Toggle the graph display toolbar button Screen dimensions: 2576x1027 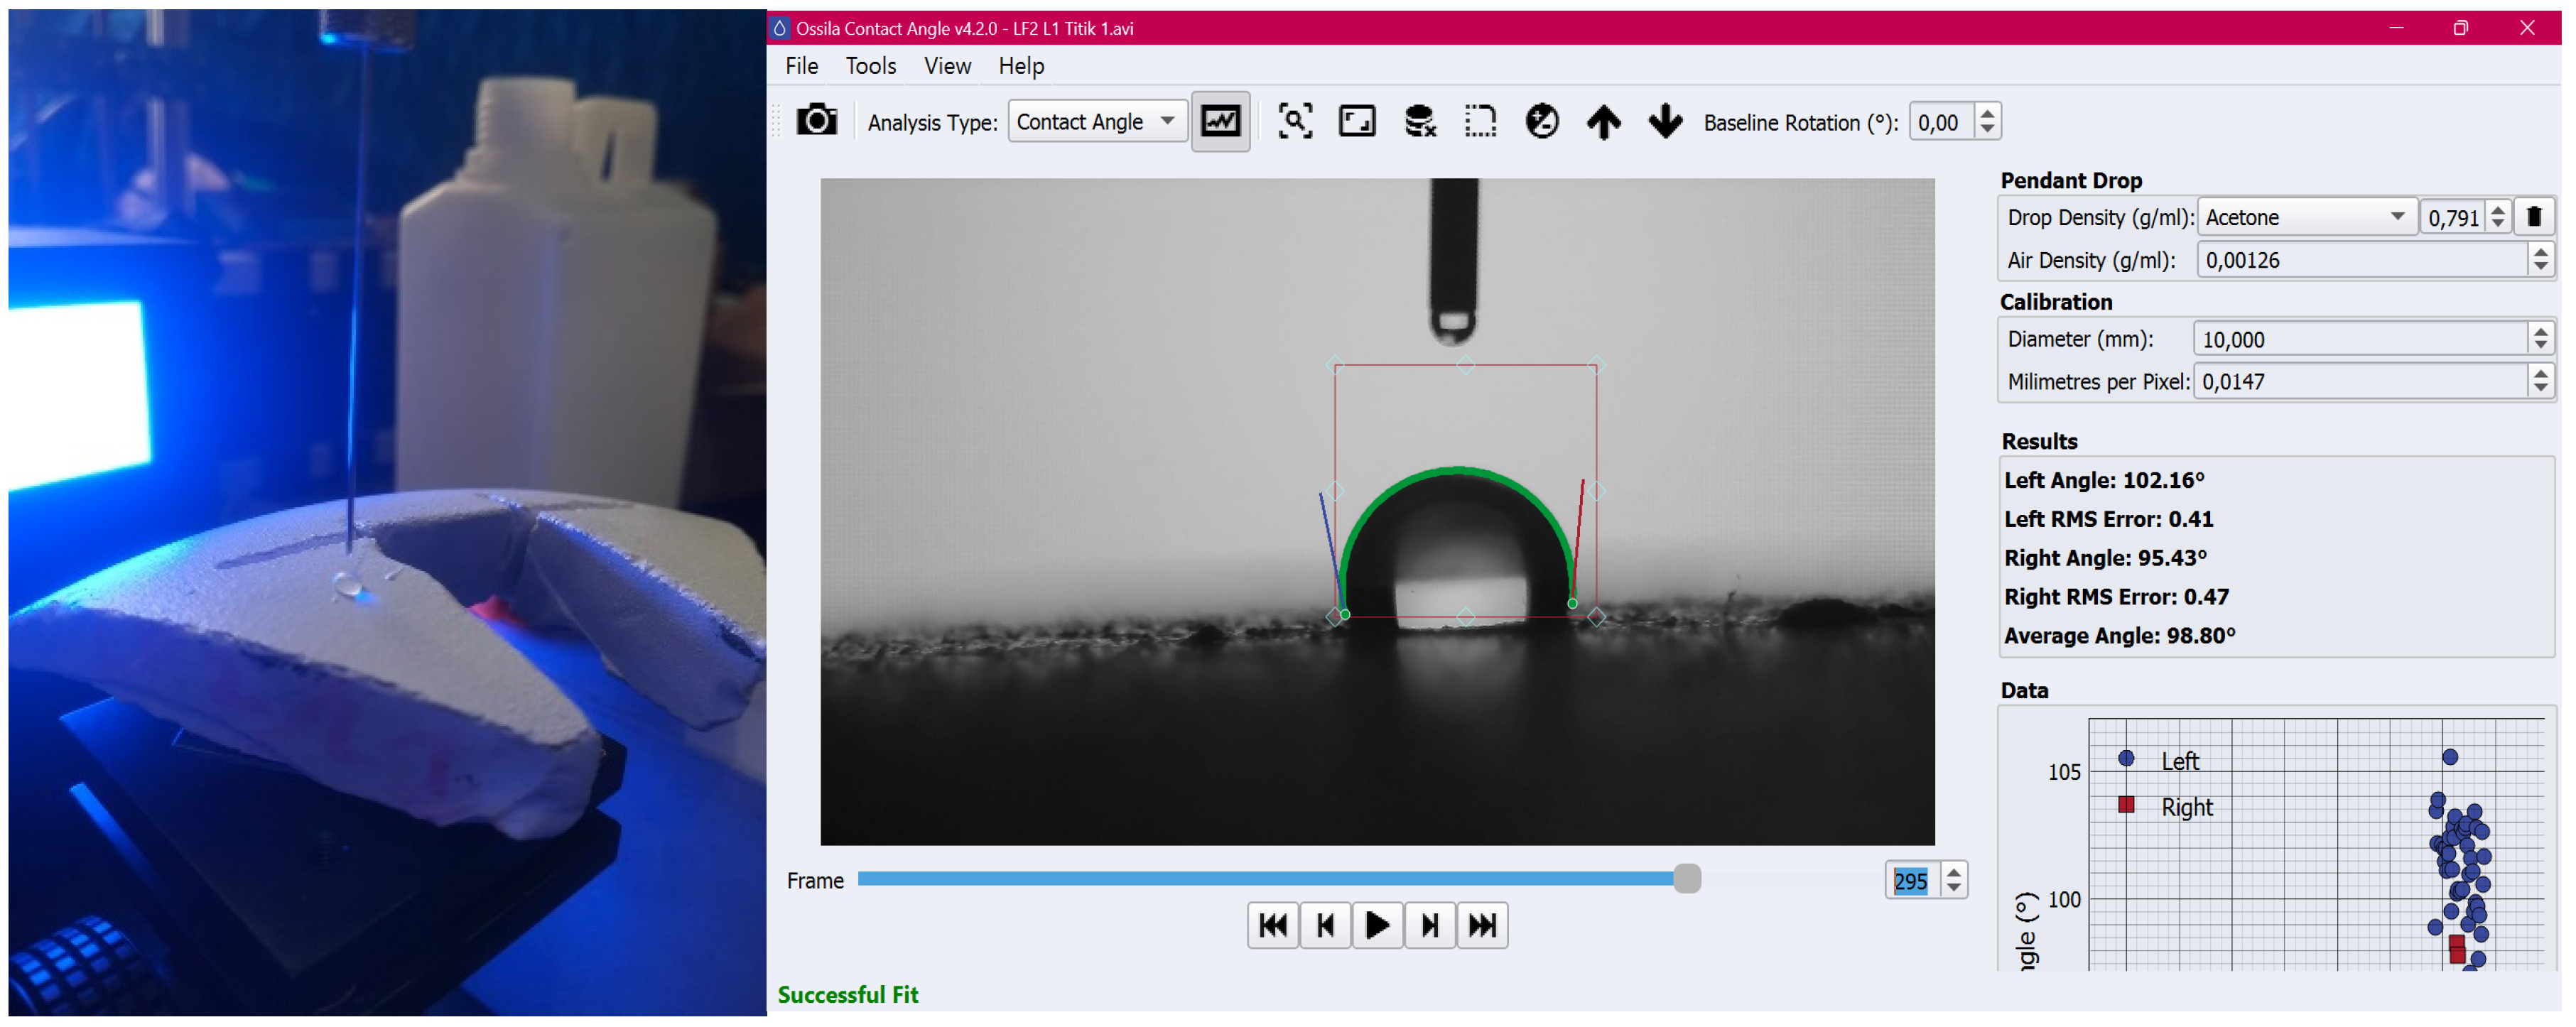[x=1220, y=122]
